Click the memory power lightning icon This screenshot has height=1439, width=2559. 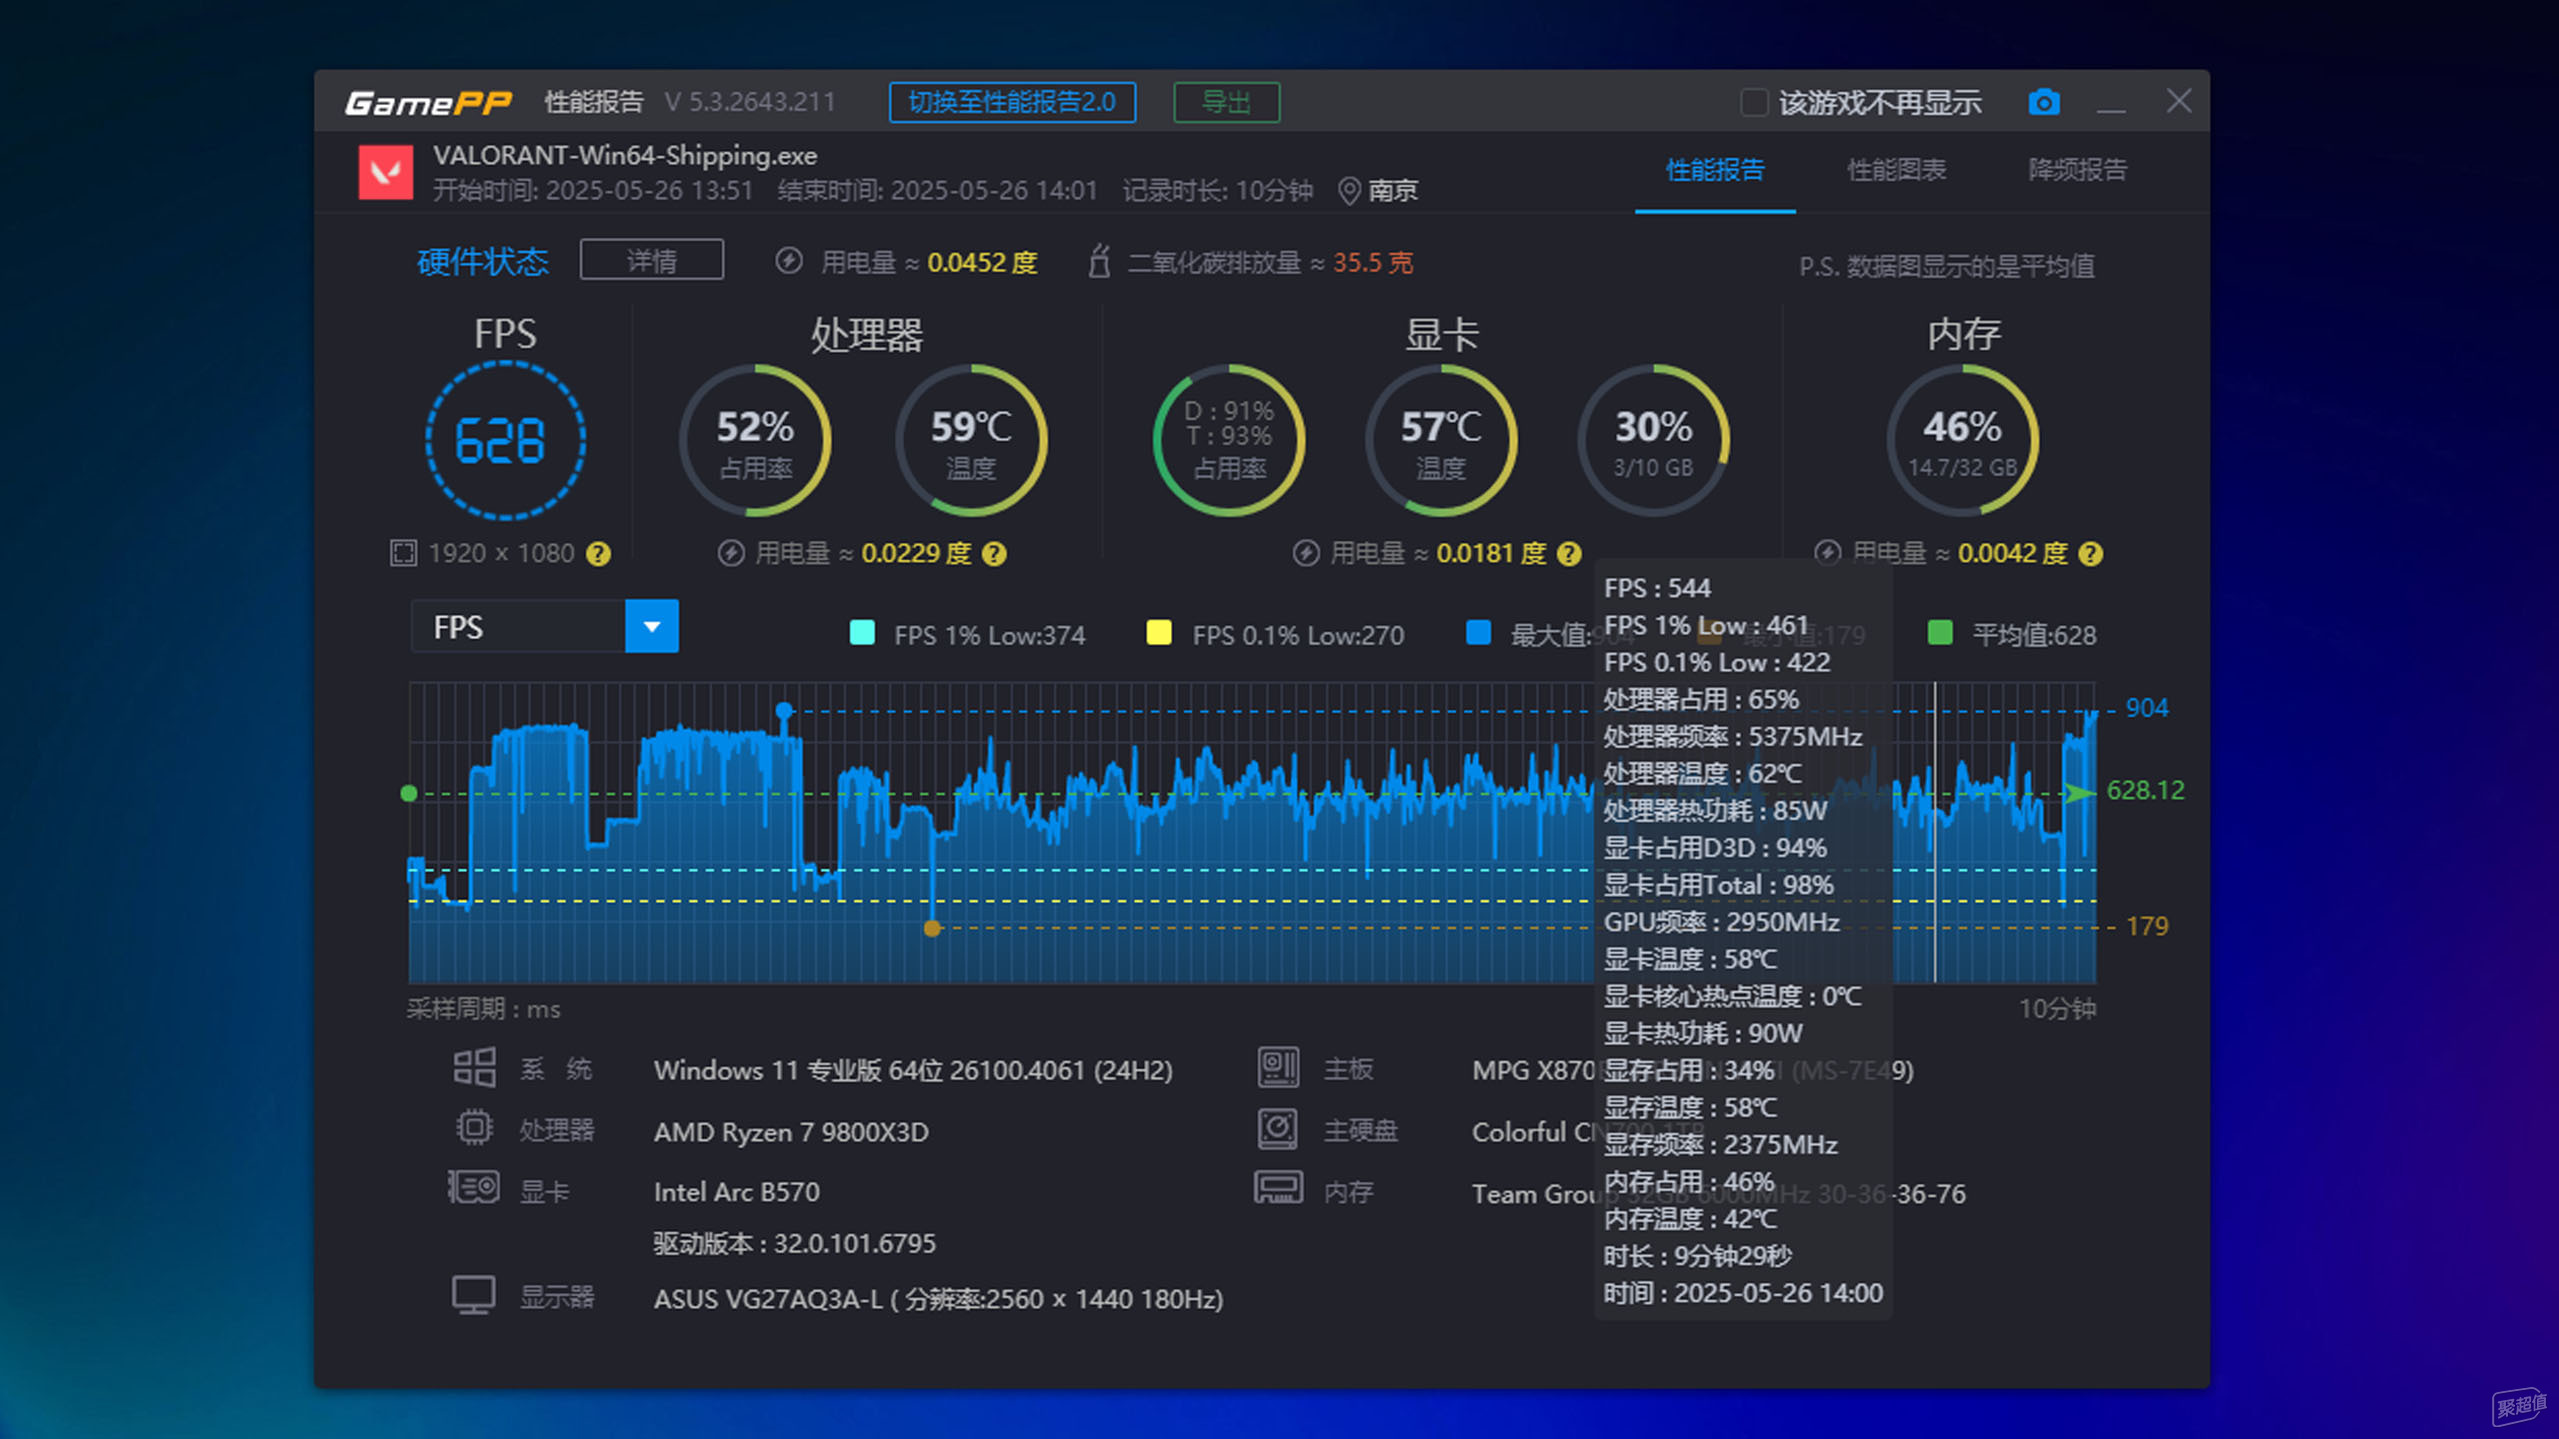[1828, 553]
